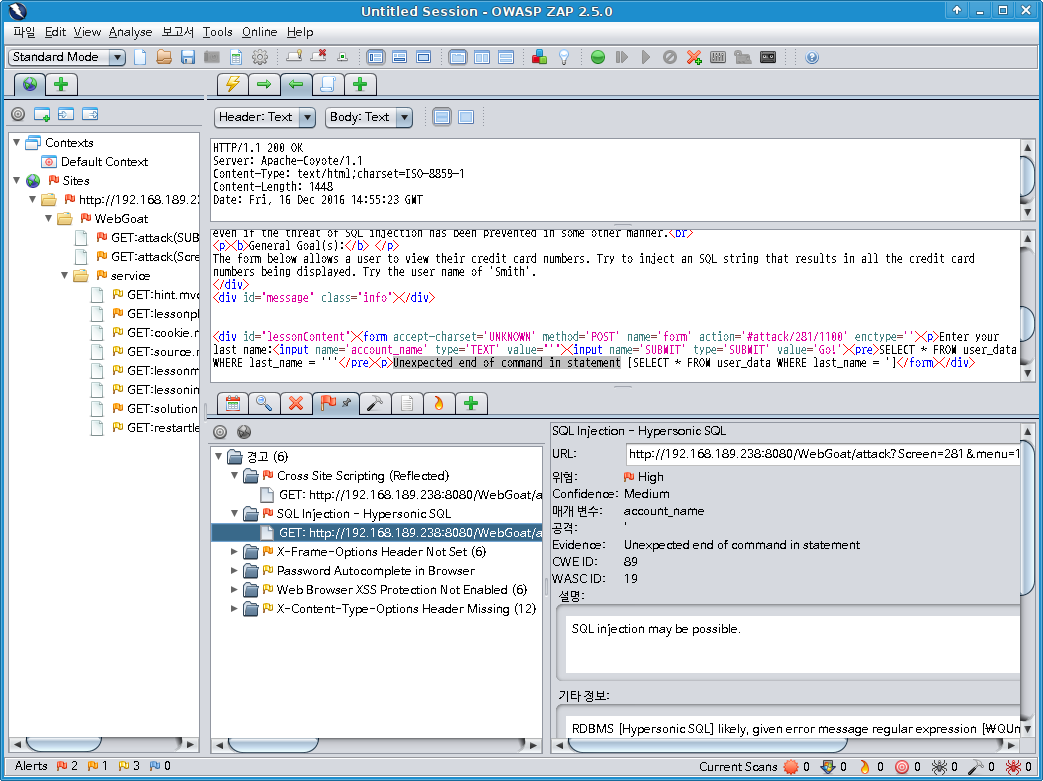1043x781 pixels.
Task: Toggle request and response tabs side by side
Action: point(482,57)
